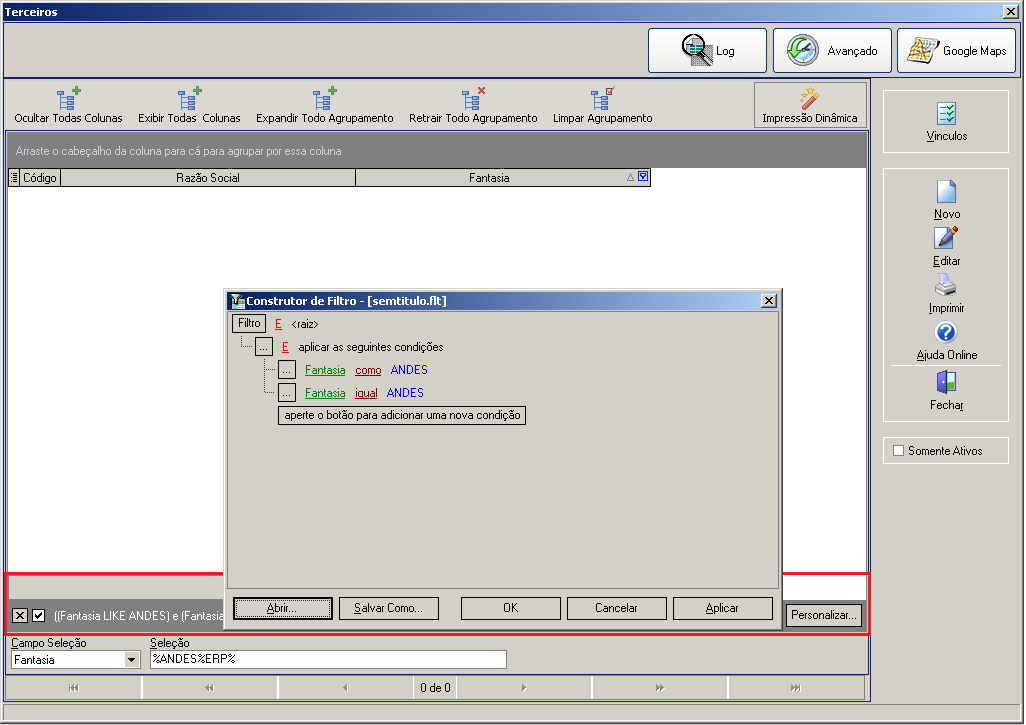Click the Seleção text input field

pyautogui.click(x=328, y=659)
